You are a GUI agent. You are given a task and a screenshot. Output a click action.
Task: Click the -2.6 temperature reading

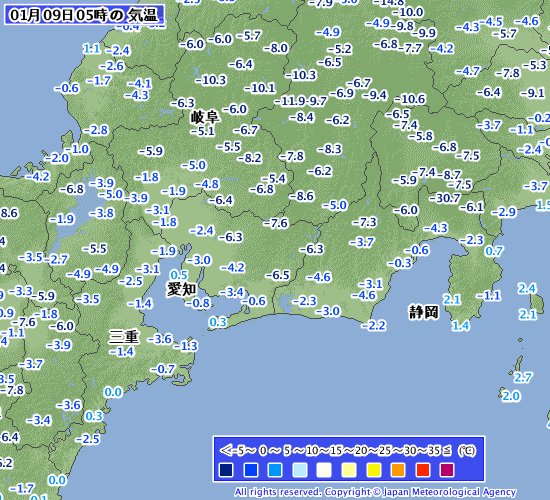tap(112, 66)
